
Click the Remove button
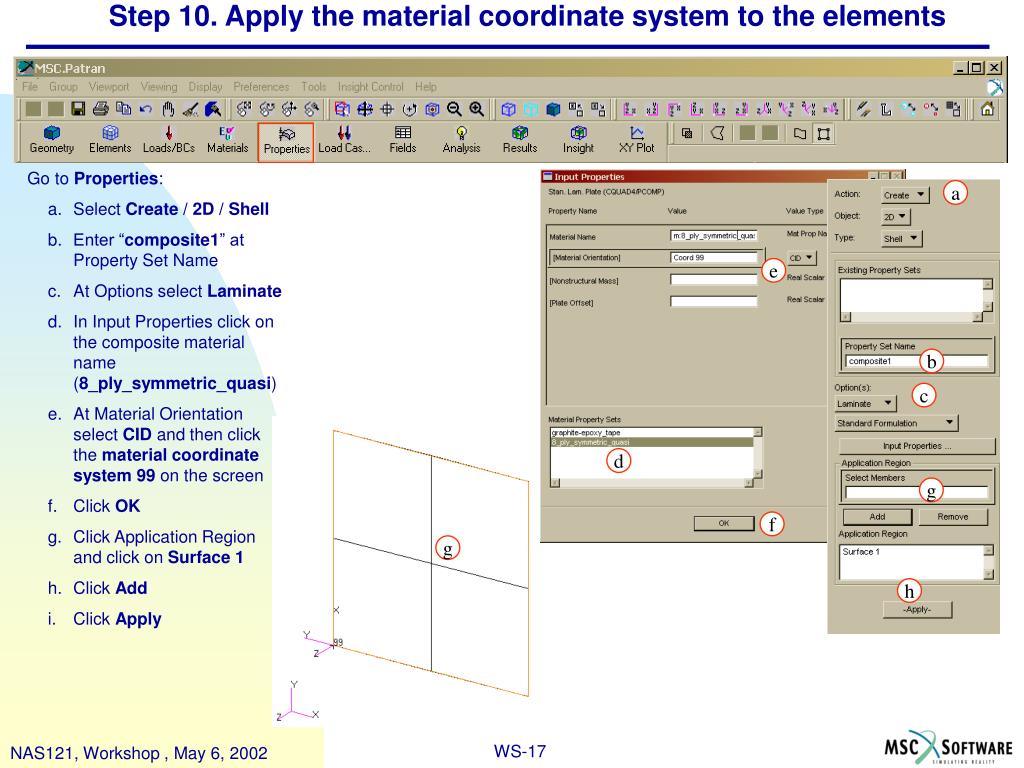pyautogui.click(x=953, y=517)
